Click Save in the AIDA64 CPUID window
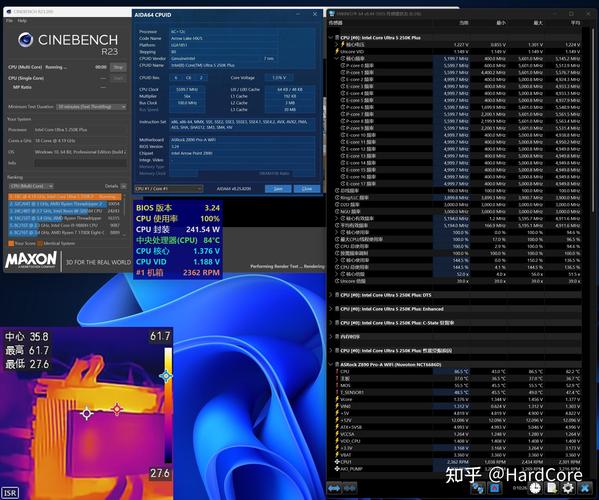Viewport: 599px width, 500px height. coord(278,189)
